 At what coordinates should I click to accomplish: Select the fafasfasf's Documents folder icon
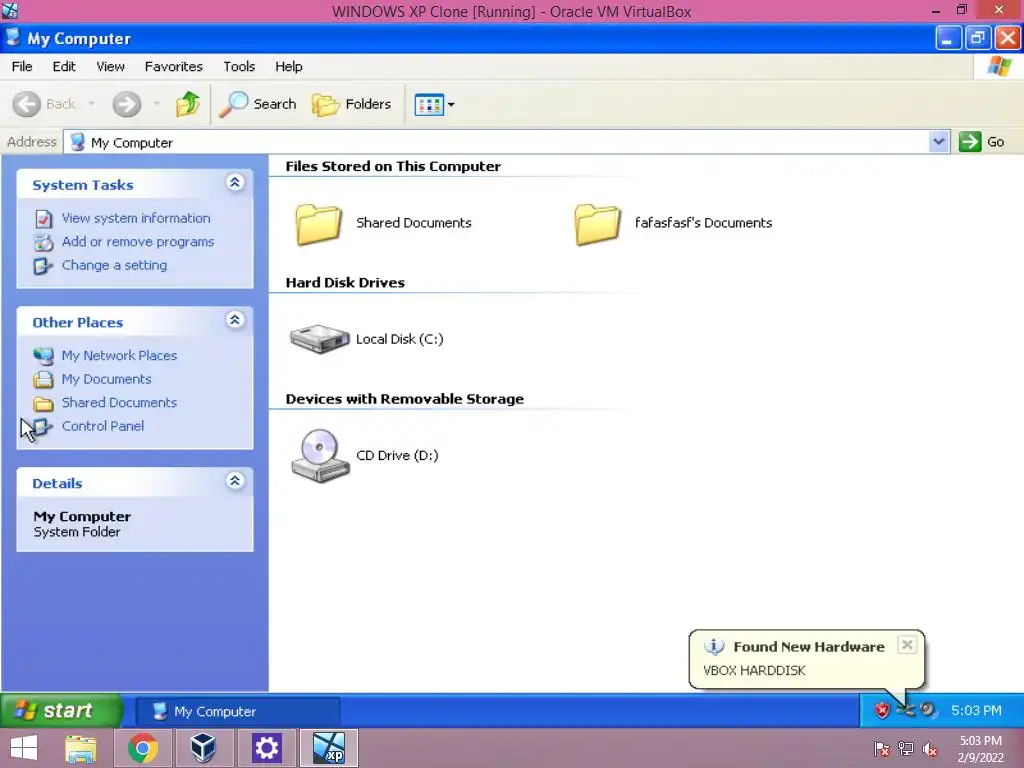[598, 223]
